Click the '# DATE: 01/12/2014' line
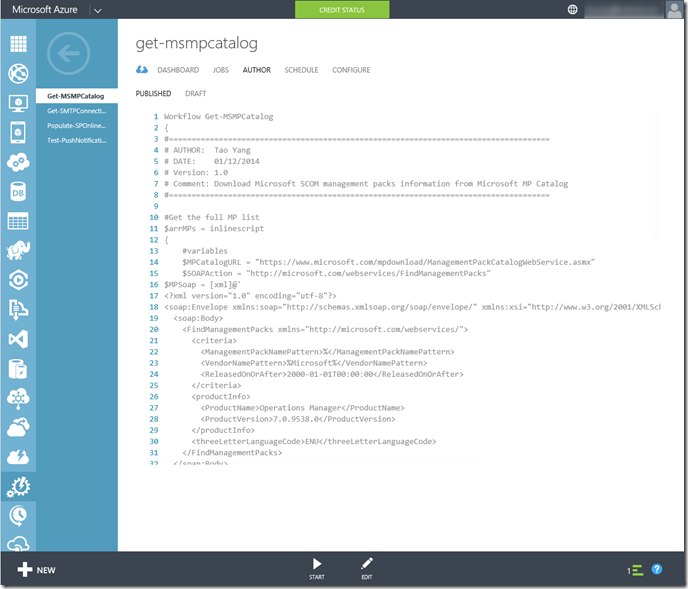Image resolution: width=688 pixels, height=589 pixels. [211, 161]
